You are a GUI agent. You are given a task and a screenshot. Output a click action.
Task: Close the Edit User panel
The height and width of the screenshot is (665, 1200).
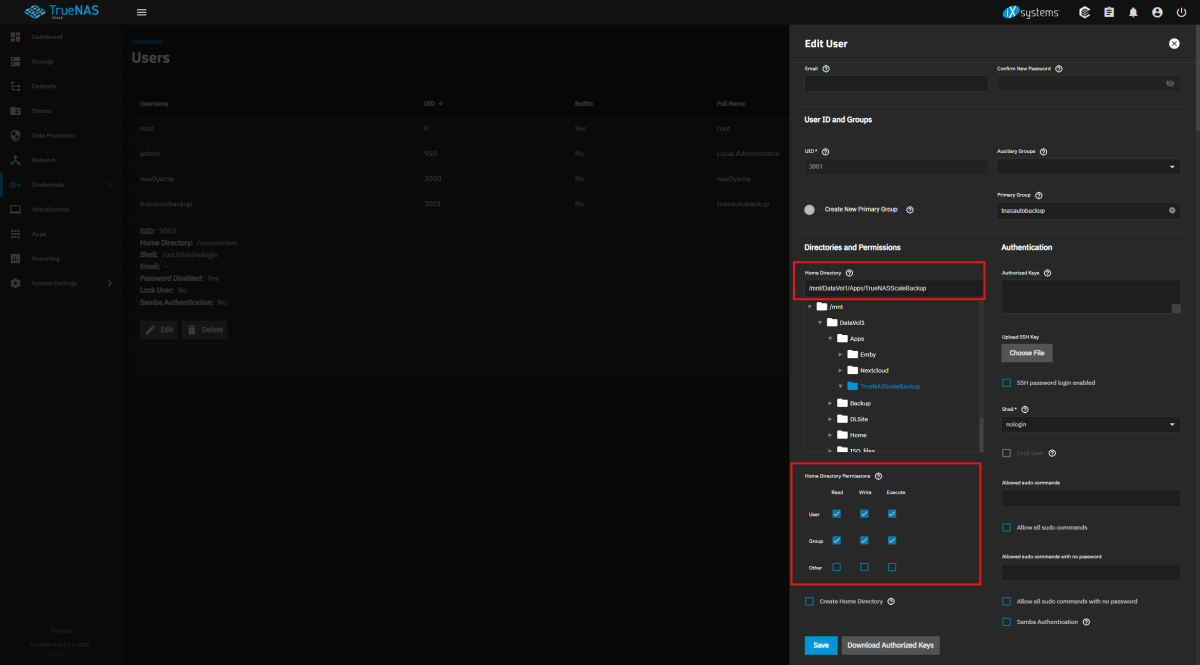[x=1174, y=44]
